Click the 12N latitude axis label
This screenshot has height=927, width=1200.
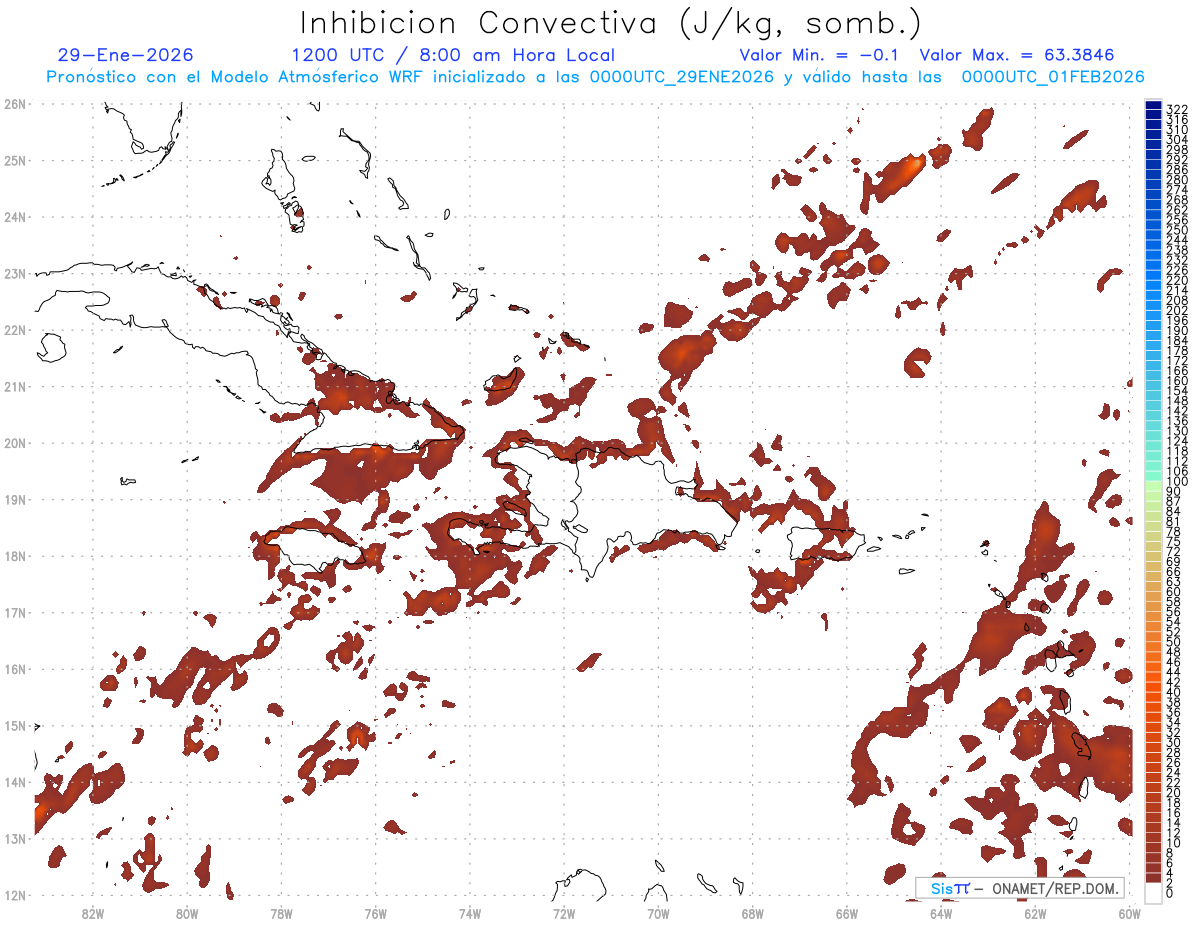coord(15,895)
